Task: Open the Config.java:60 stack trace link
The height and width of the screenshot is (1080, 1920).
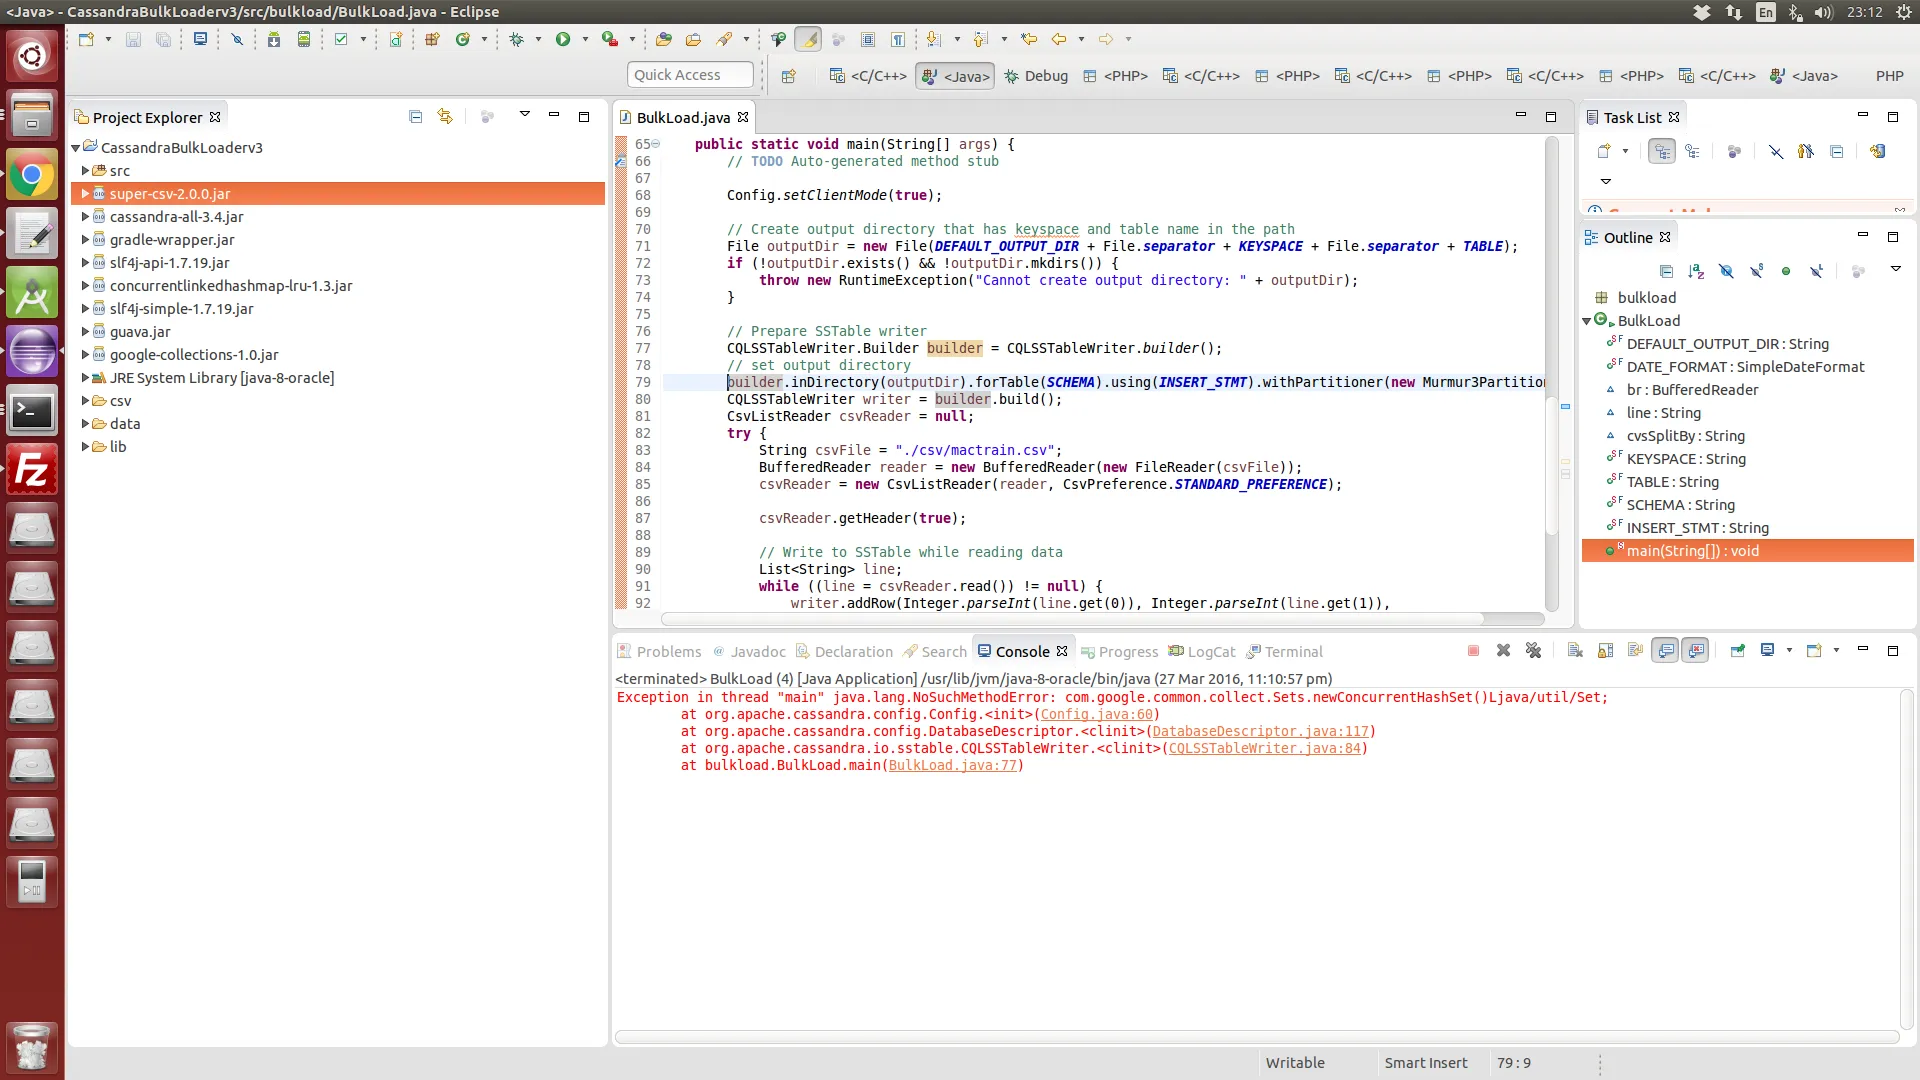Action: [x=1097, y=715]
